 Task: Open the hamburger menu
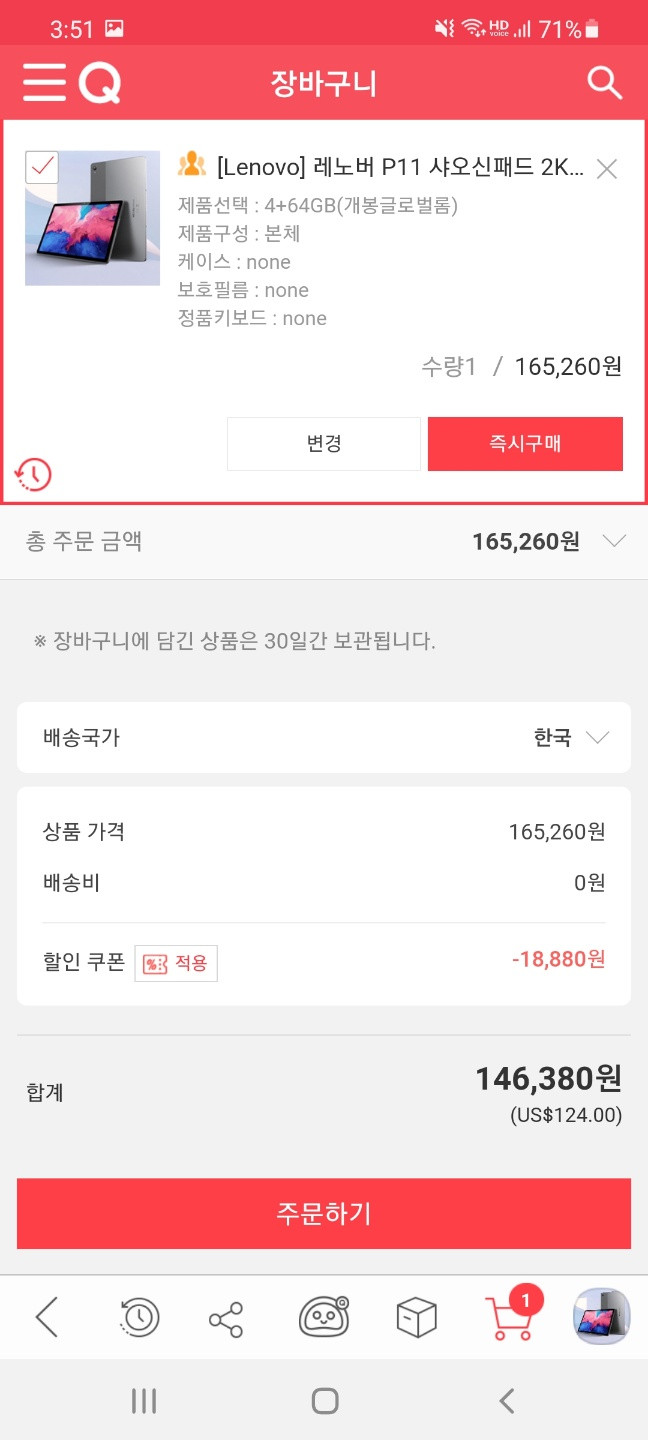[x=44, y=82]
